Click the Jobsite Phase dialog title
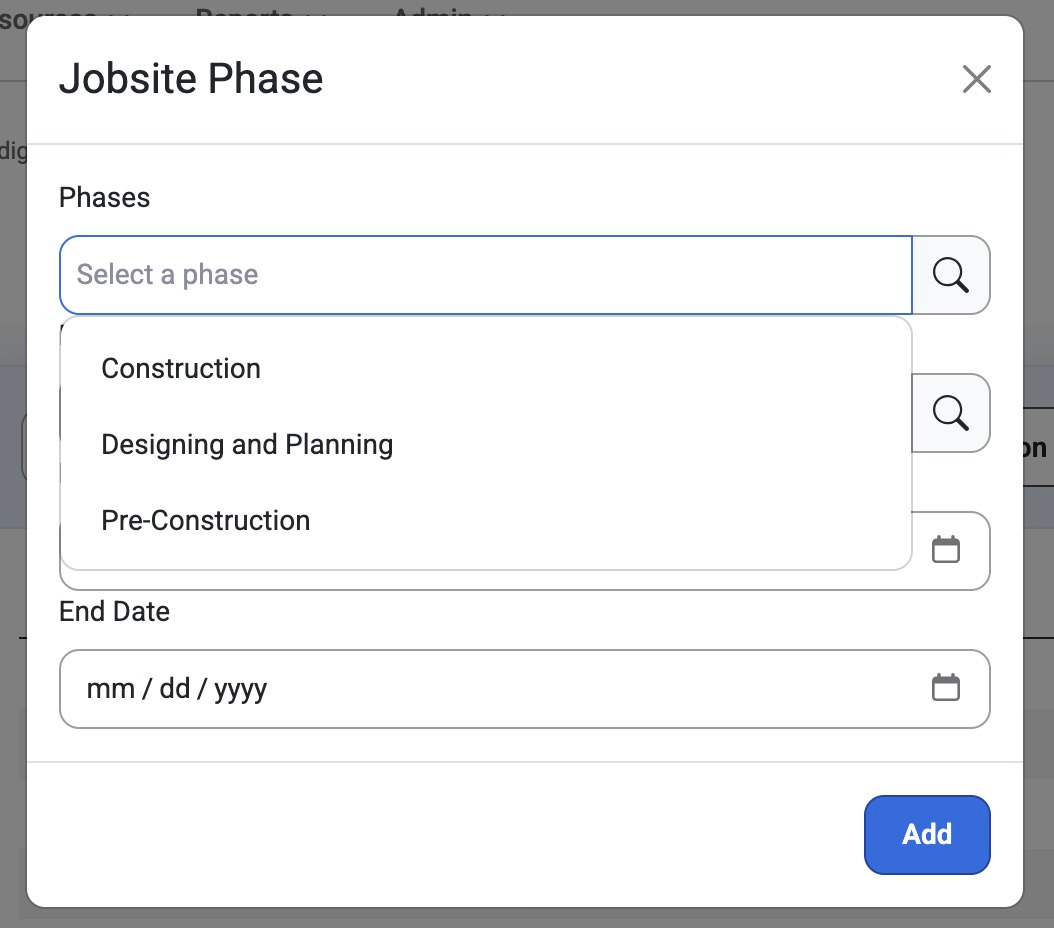This screenshot has width=1054, height=928. click(191, 79)
